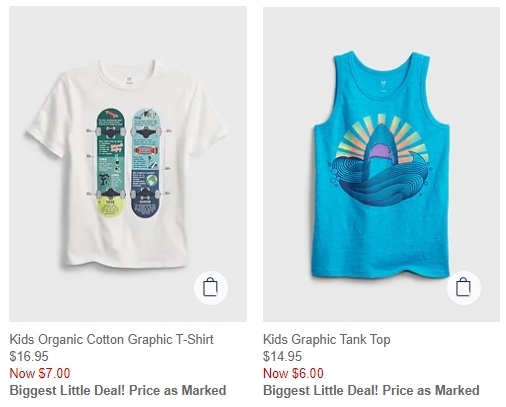Viewport: 506px width, 407px height.
Task: Select the Now $6.00 sale price
Action: [x=293, y=373]
